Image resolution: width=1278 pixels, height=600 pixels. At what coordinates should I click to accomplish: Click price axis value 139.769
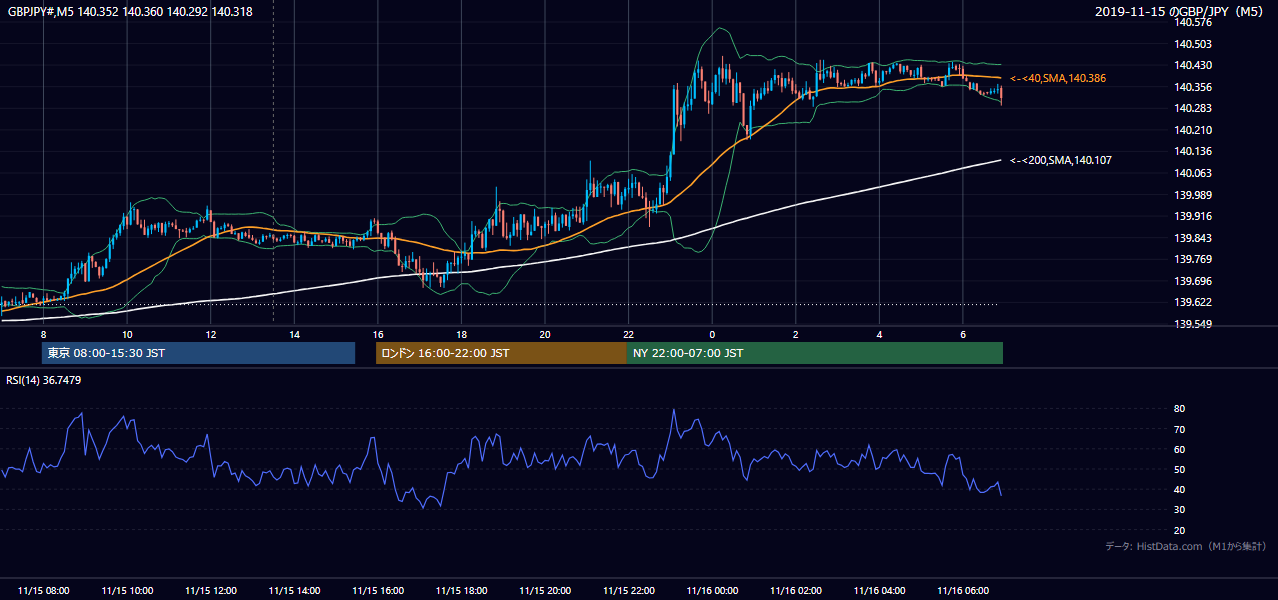[1193, 259]
